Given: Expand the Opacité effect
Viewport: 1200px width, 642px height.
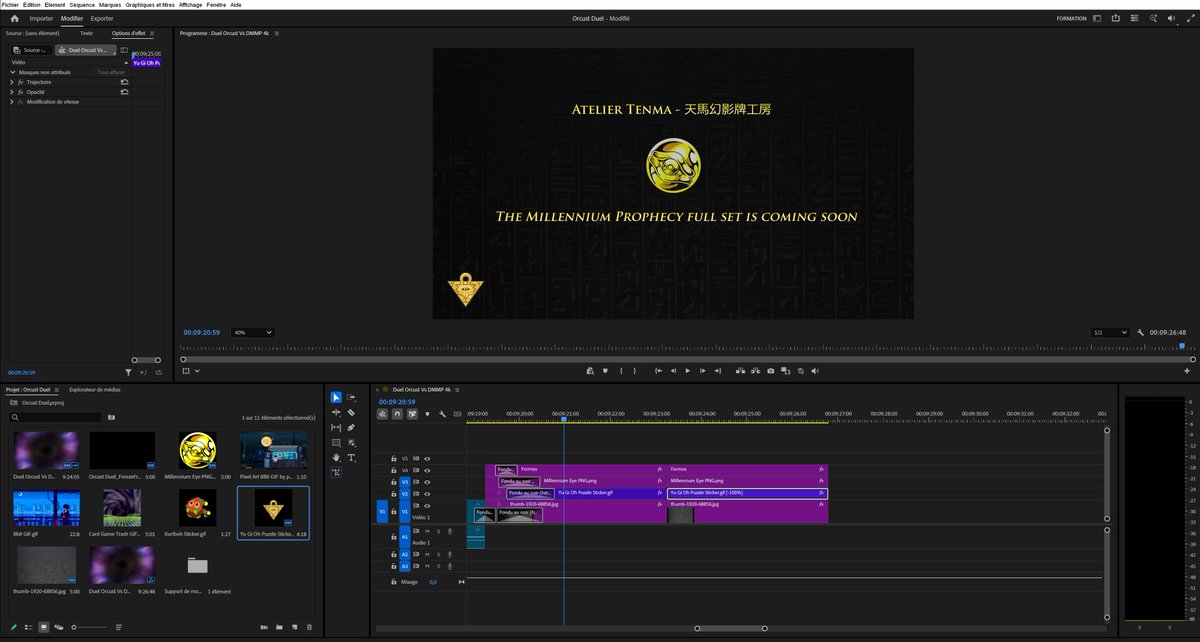Looking at the screenshot, I should pyautogui.click(x=12, y=92).
